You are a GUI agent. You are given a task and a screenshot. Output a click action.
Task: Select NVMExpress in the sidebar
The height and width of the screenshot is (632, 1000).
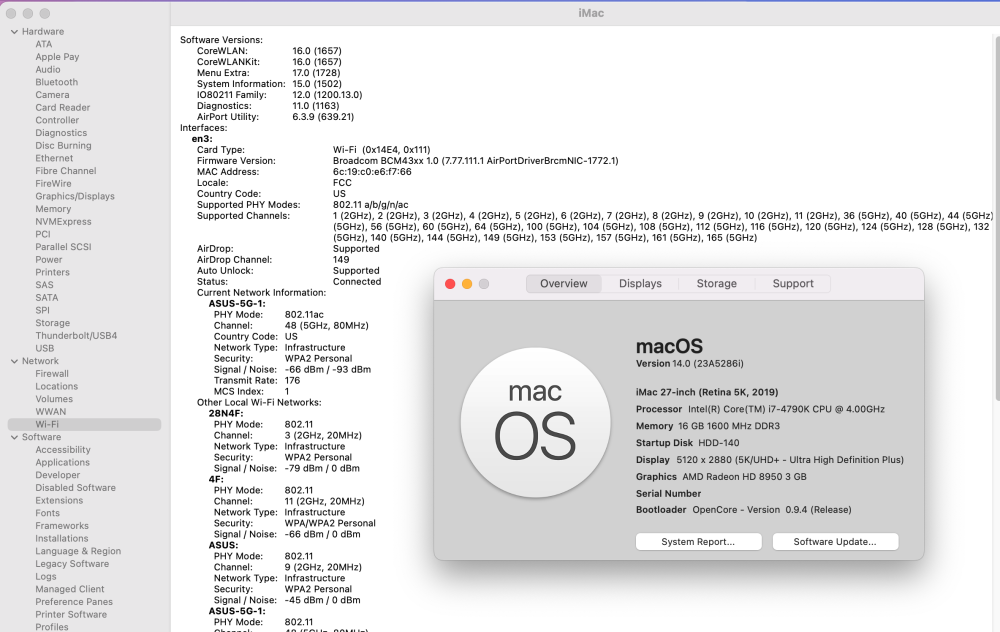(63, 221)
